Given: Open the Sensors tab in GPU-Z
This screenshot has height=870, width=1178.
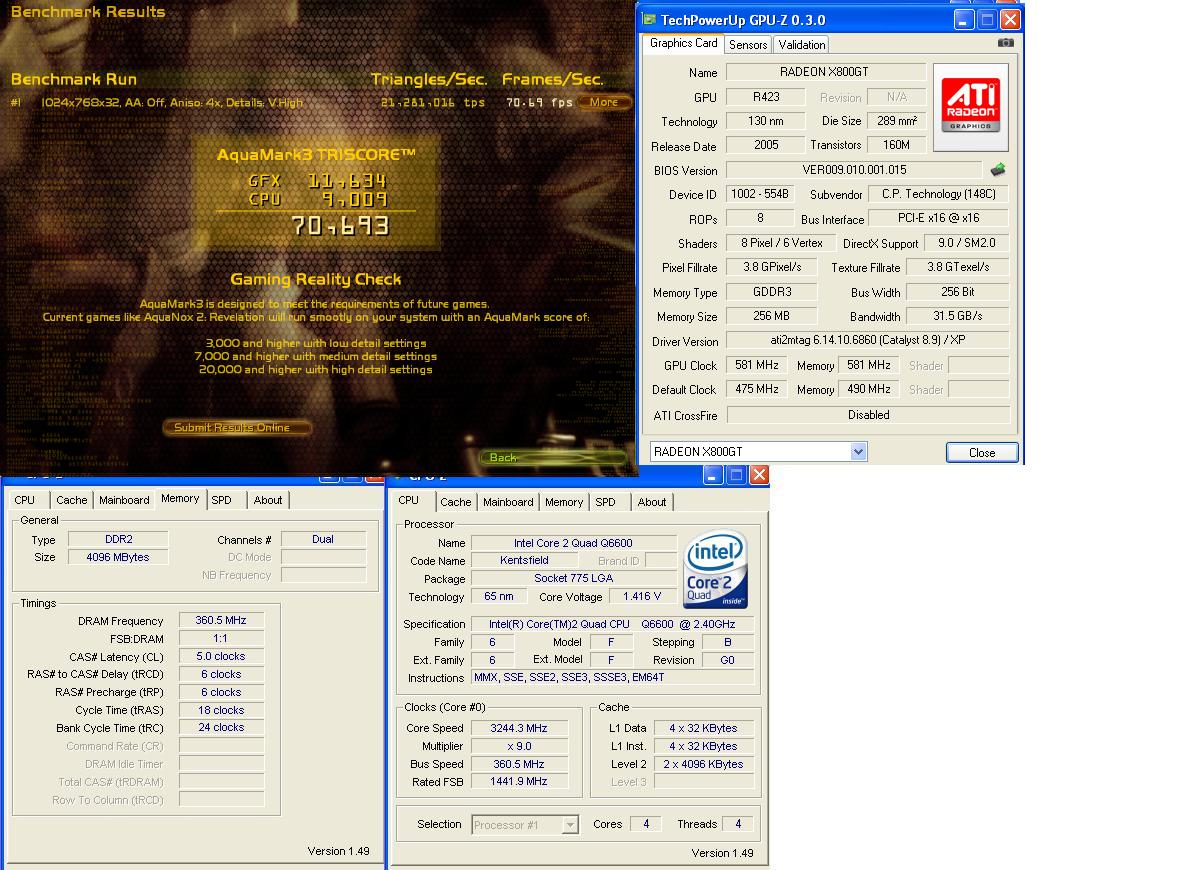Looking at the screenshot, I should click(x=748, y=44).
